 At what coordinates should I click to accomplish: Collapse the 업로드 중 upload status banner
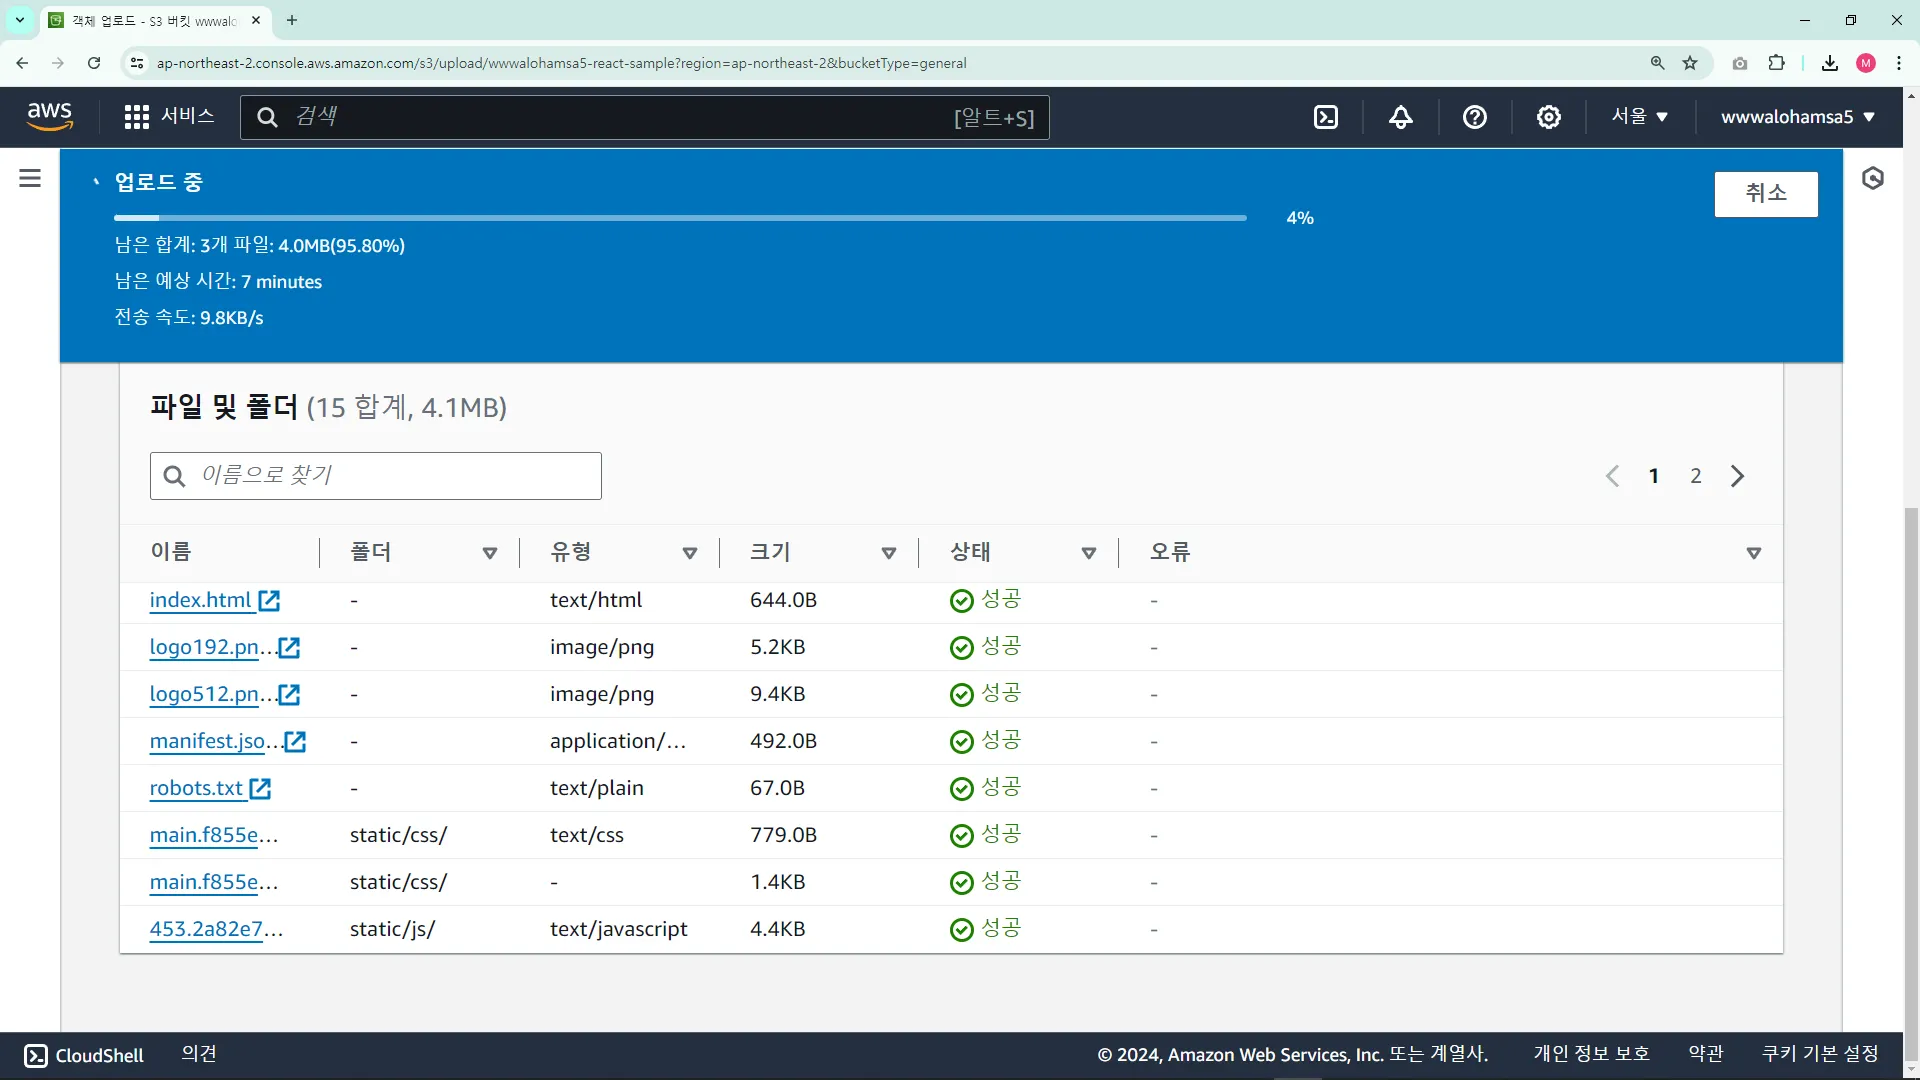[x=96, y=182]
